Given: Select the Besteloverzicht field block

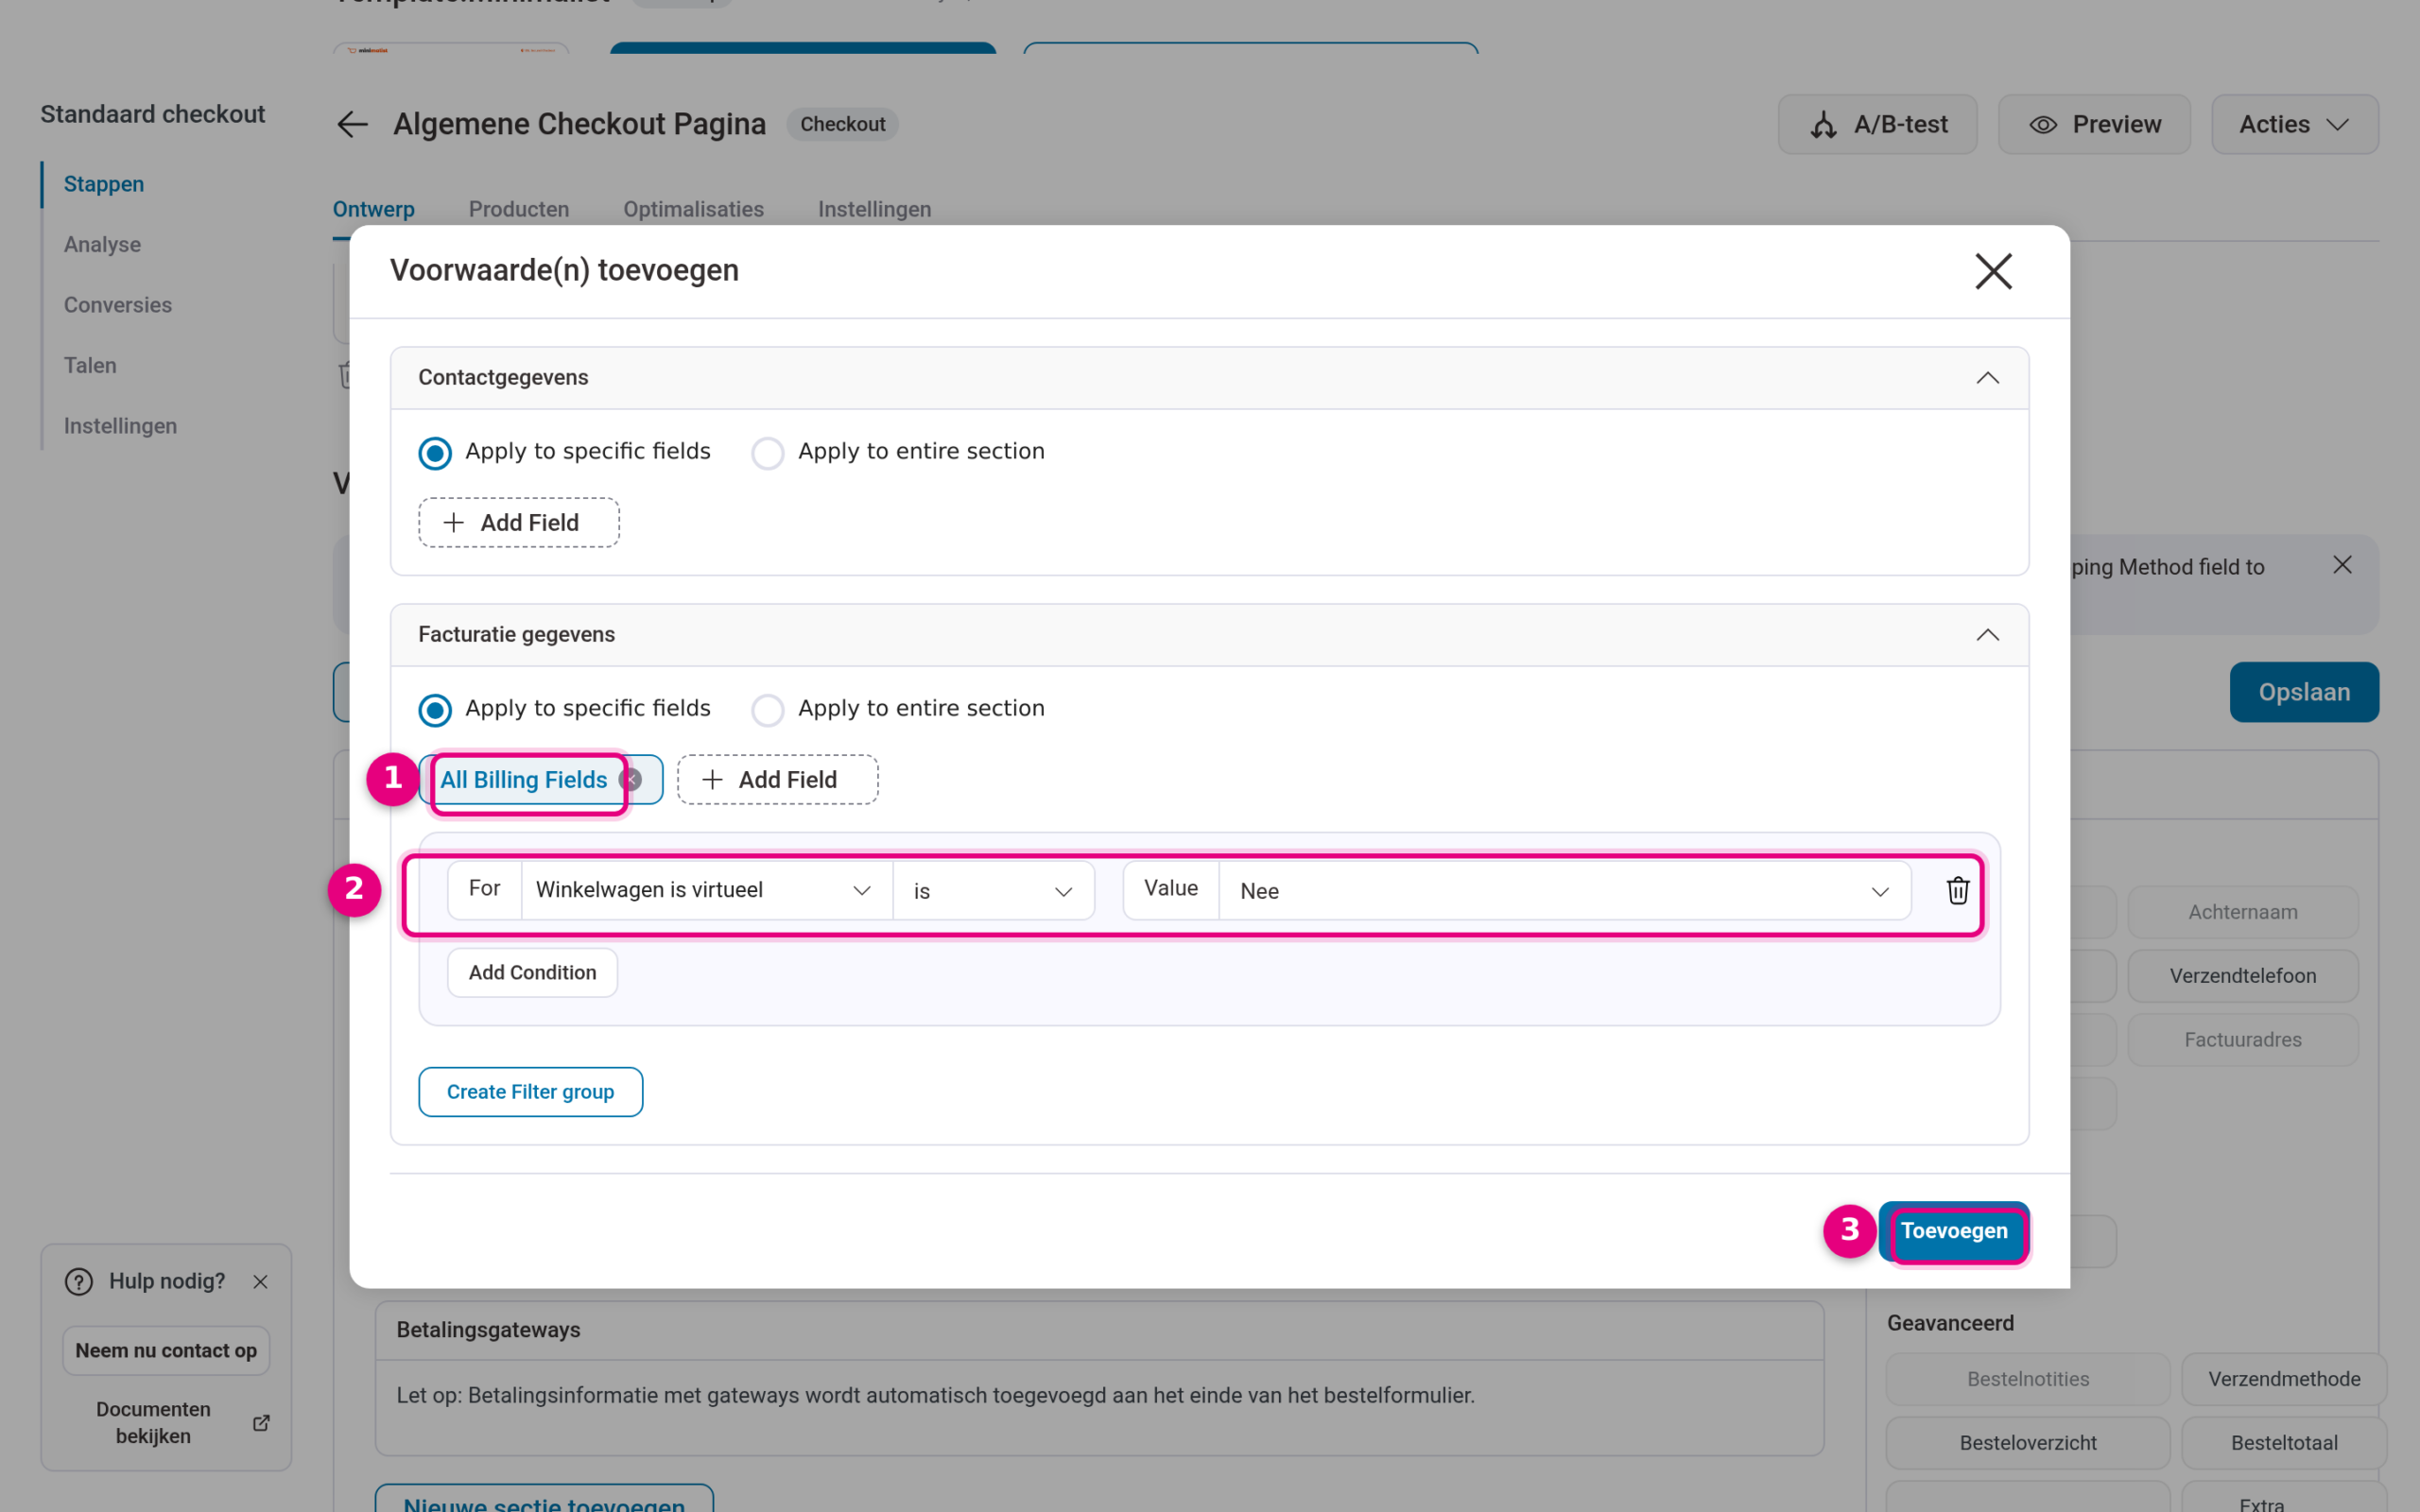Looking at the screenshot, I should coord(2027,1443).
